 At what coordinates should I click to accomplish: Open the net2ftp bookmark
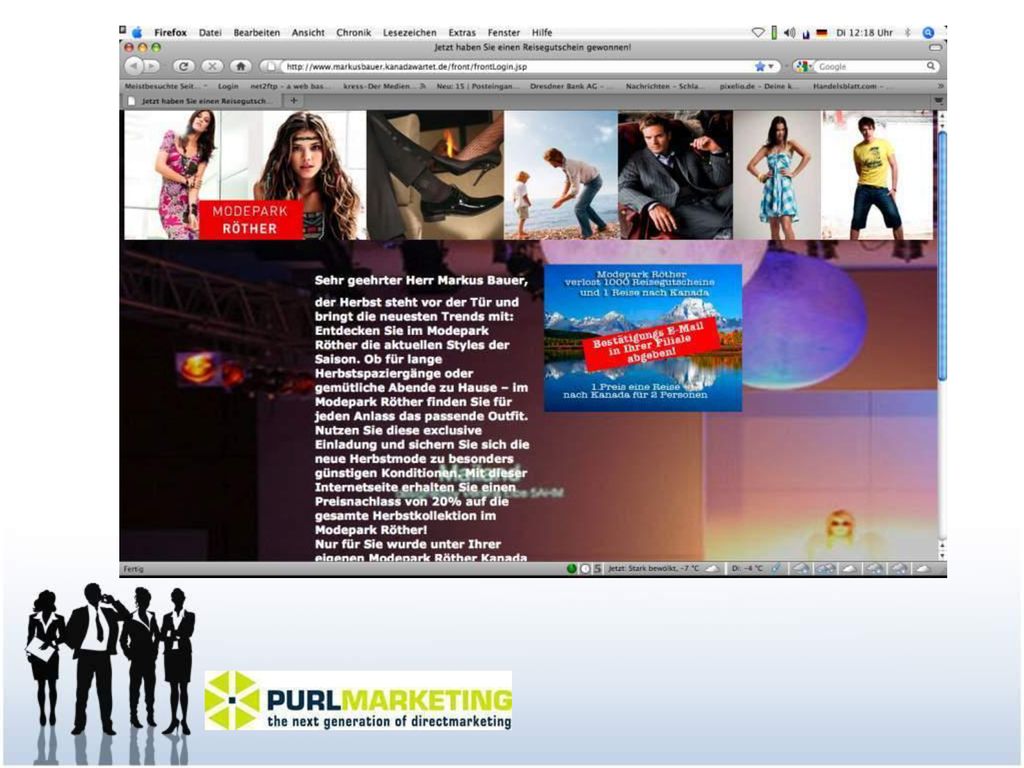point(291,86)
